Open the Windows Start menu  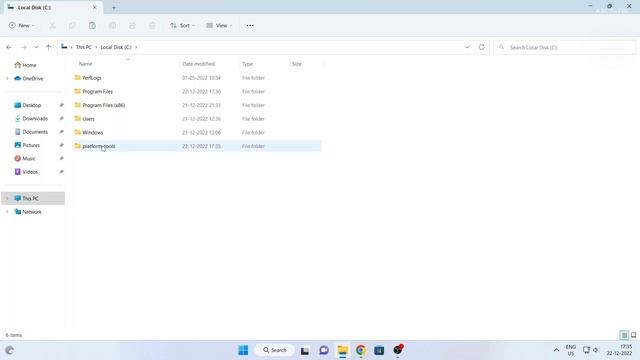(243, 350)
